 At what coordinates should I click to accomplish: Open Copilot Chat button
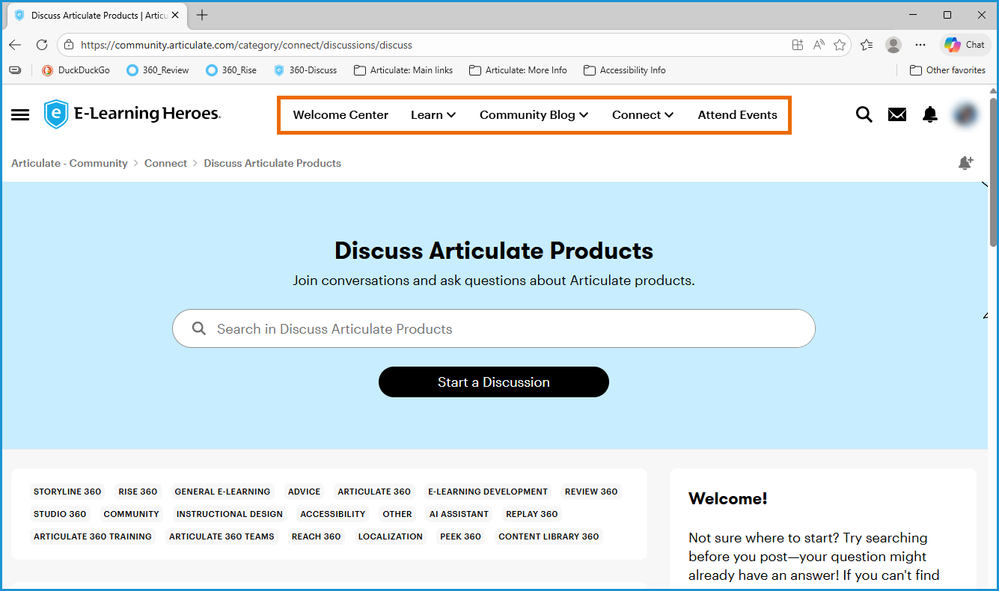(x=965, y=45)
